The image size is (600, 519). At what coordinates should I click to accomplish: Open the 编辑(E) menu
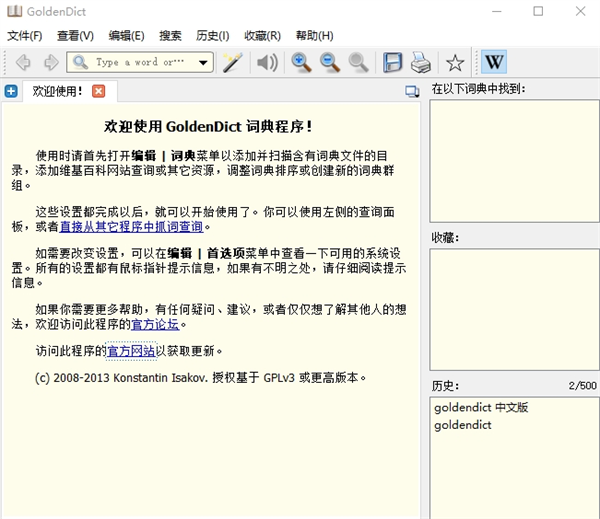coord(126,36)
